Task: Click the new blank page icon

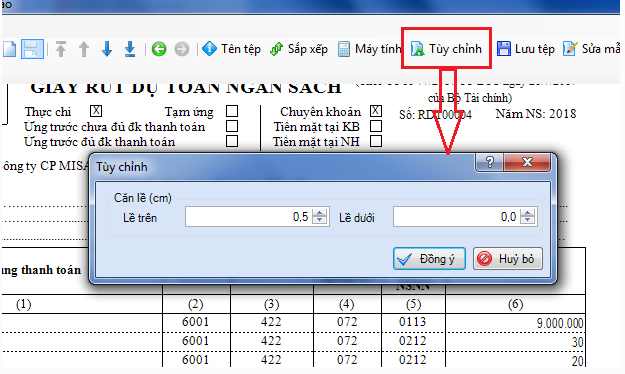Action: 9,49
